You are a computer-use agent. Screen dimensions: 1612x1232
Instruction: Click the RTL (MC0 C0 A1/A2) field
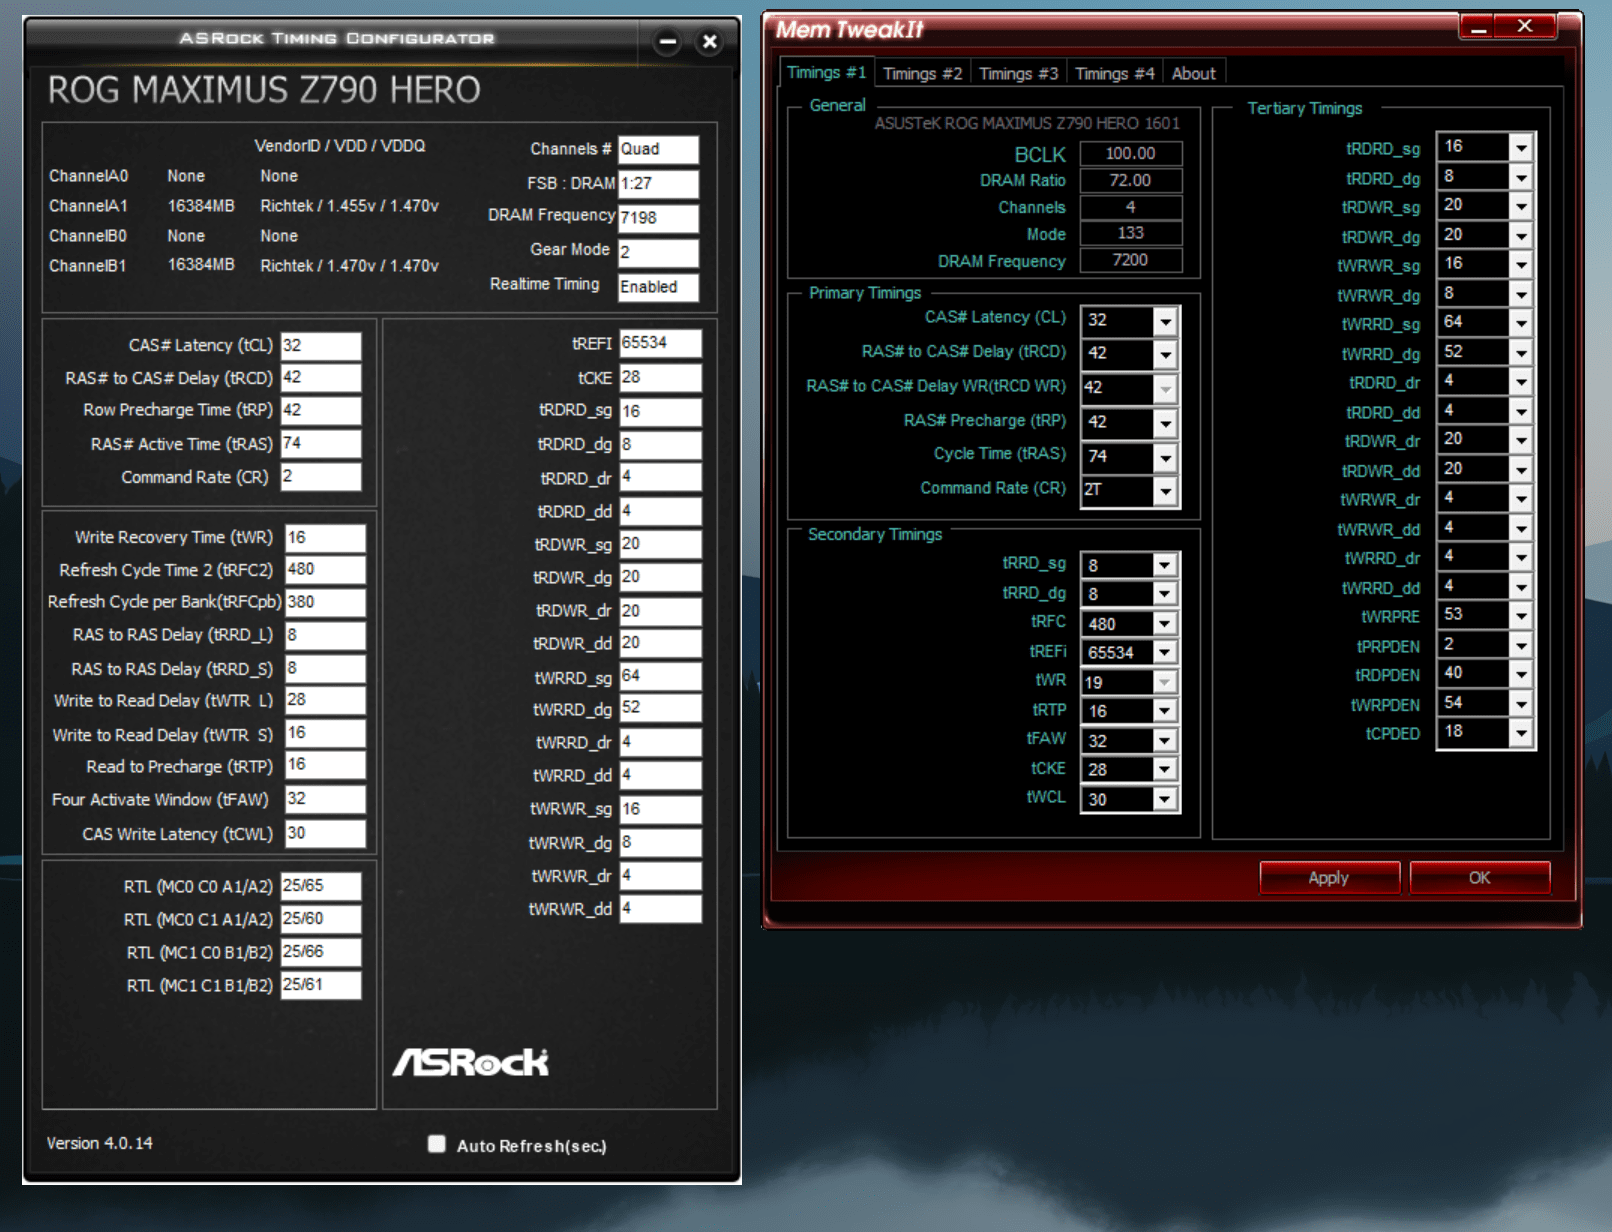(320, 886)
